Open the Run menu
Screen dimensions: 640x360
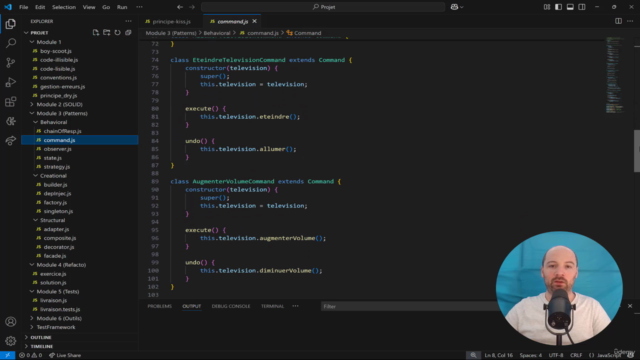(122, 7)
